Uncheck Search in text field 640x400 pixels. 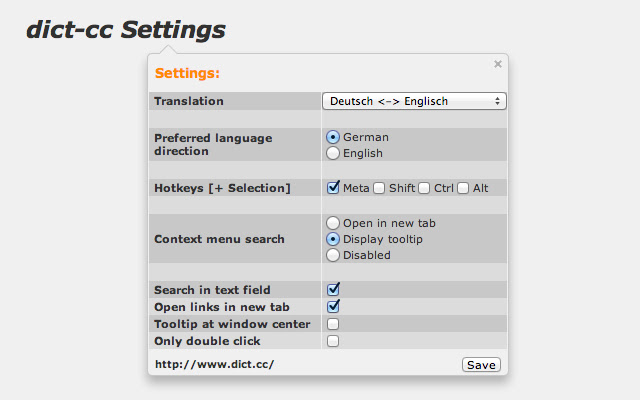(x=333, y=289)
